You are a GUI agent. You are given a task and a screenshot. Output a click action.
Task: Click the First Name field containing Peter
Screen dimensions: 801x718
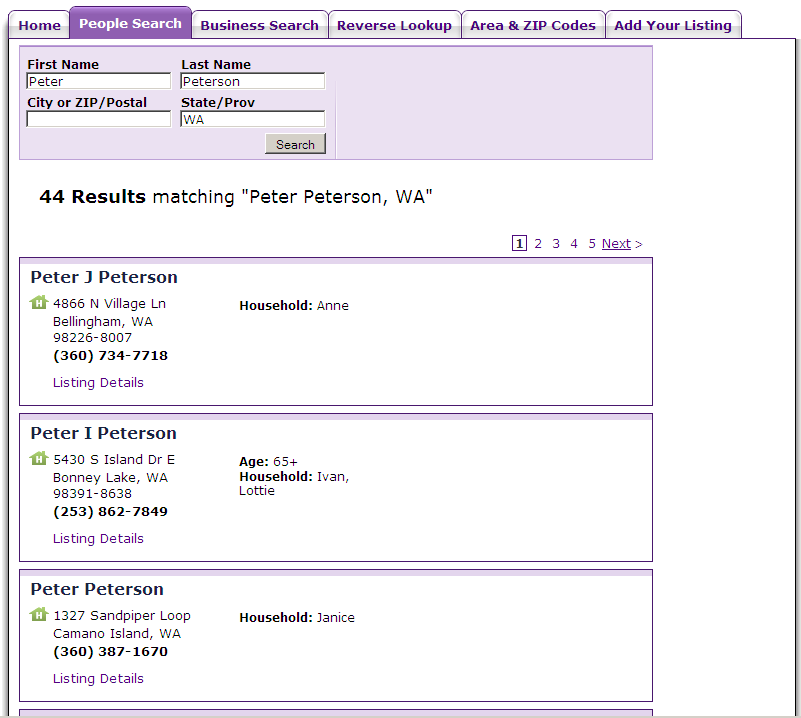tap(99, 81)
